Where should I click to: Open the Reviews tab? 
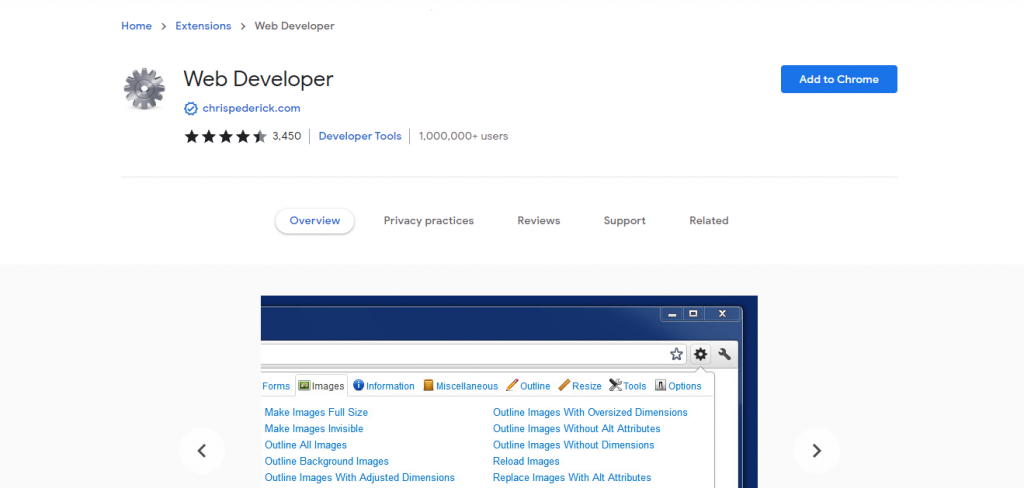point(538,221)
